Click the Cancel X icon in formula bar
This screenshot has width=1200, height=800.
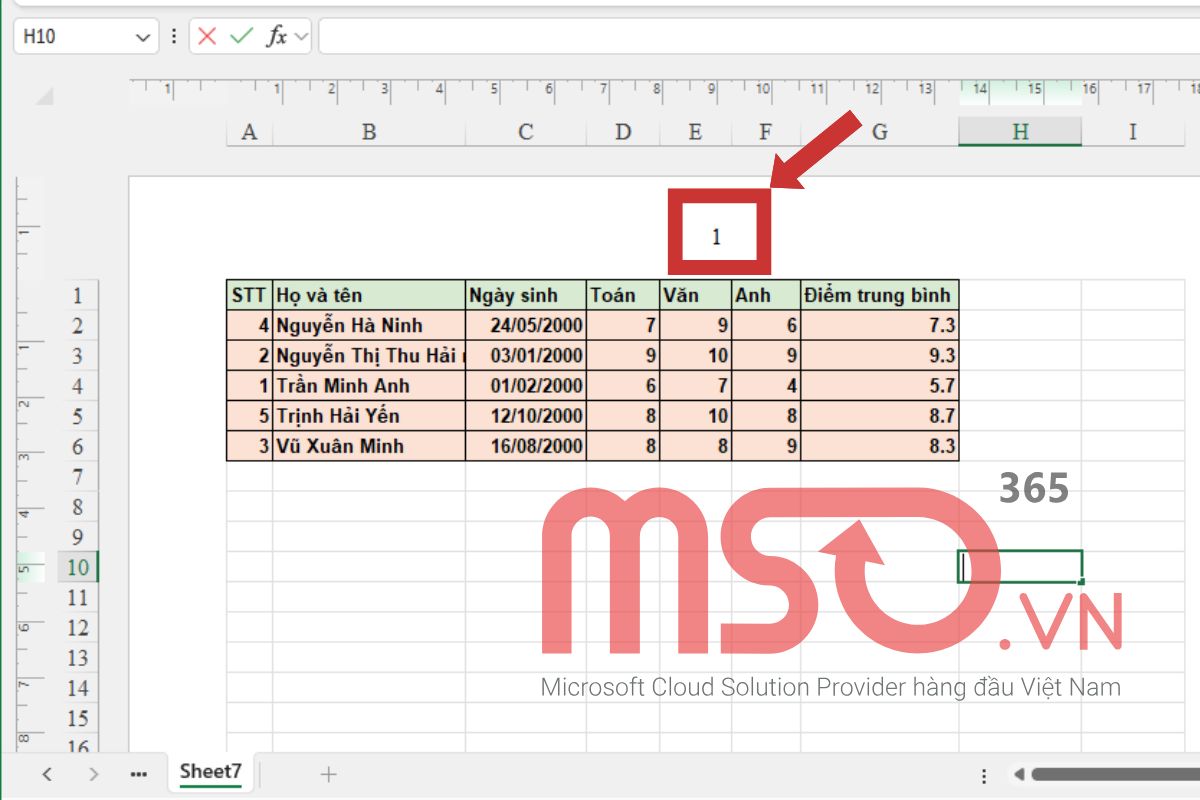point(207,37)
